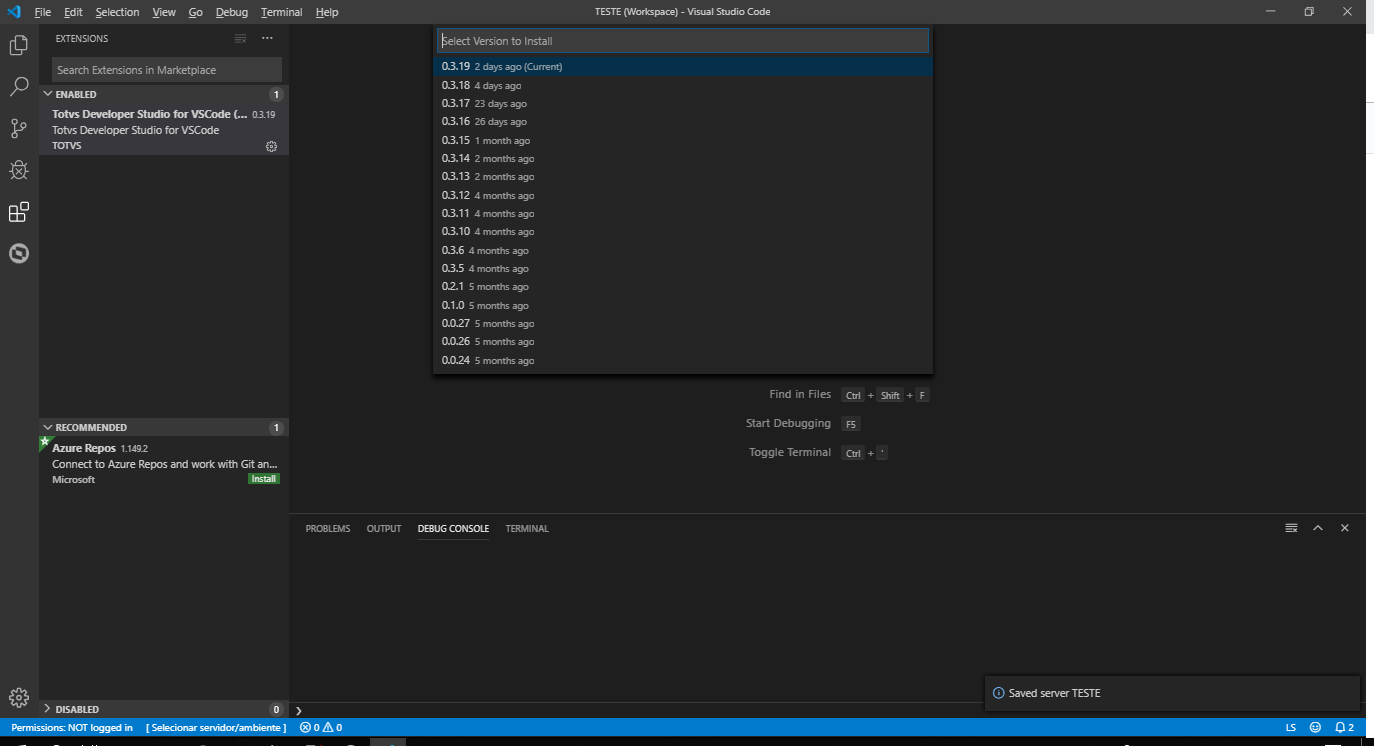Image resolution: width=1374 pixels, height=746 pixels.
Task: Select version 0.3.14 from the list
Action: click(683, 158)
